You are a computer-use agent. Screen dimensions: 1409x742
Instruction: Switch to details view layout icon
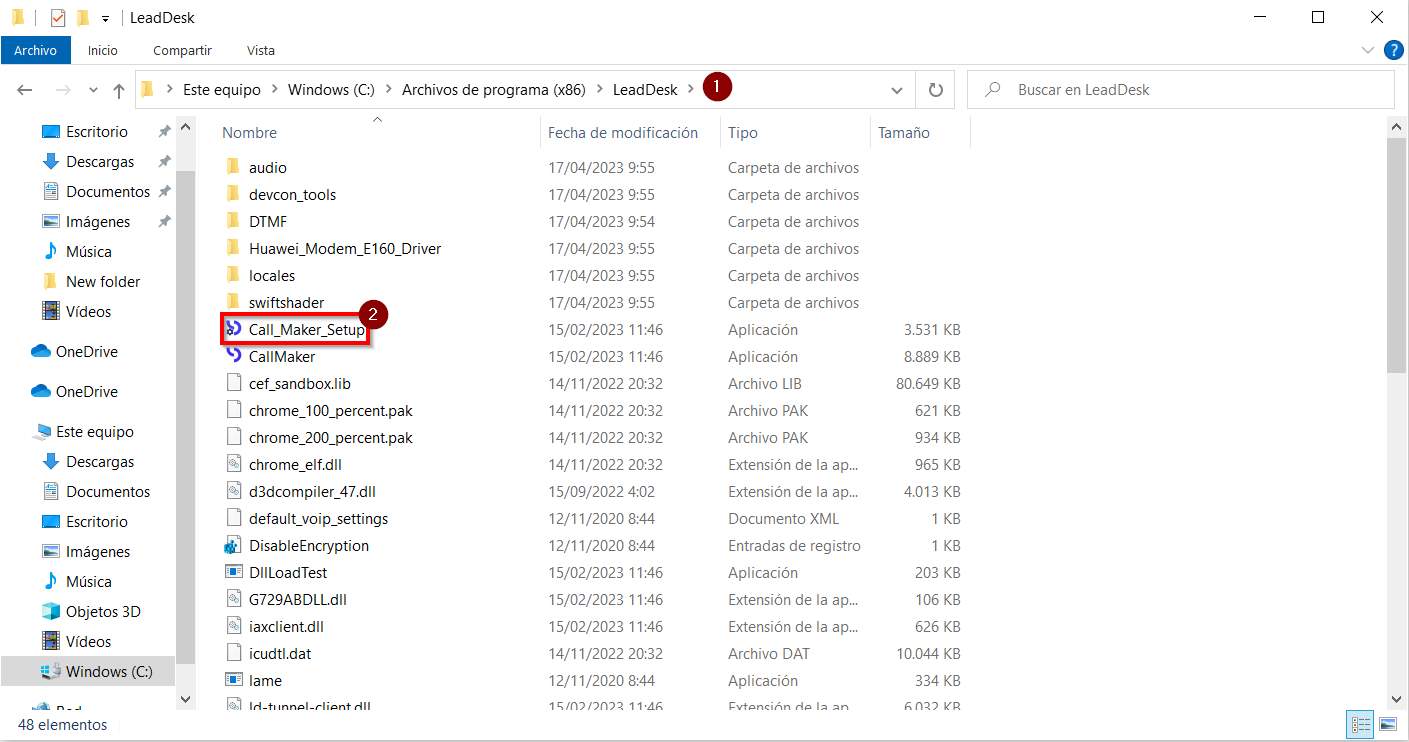point(1361,724)
